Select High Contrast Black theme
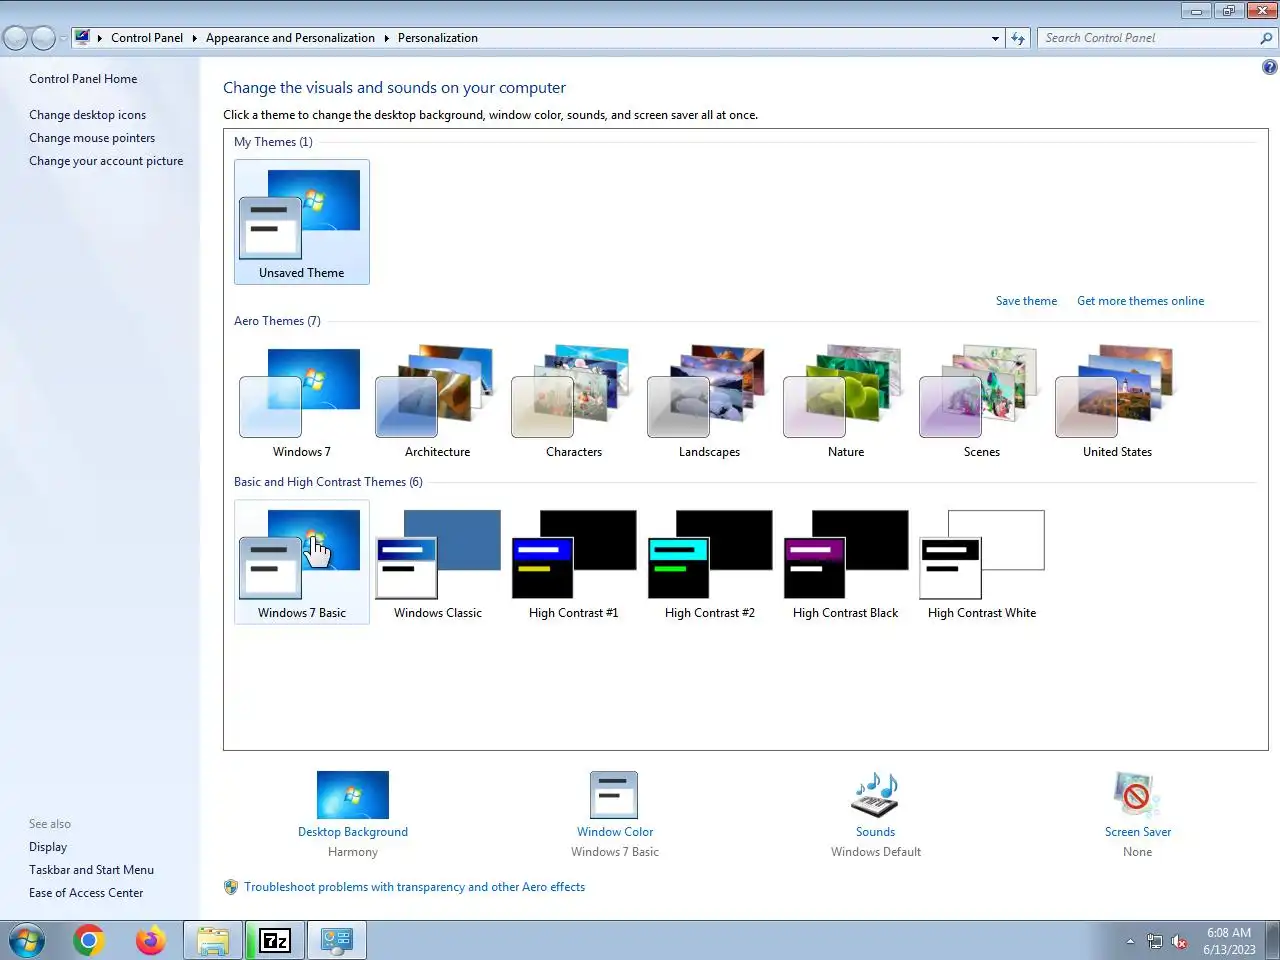The width and height of the screenshot is (1280, 960). pos(845,562)
